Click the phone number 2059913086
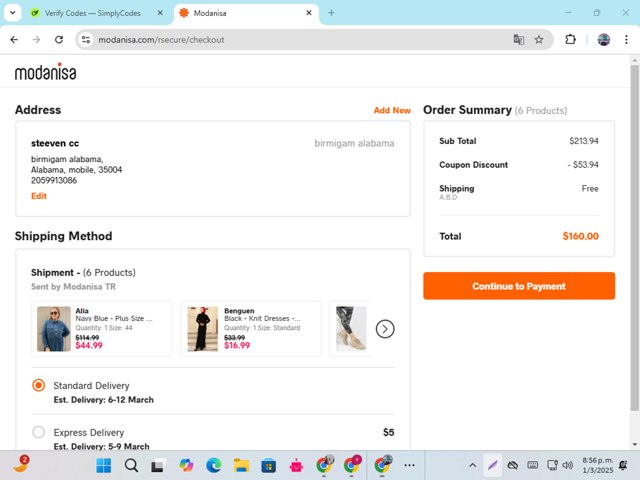 tap(54, 180)
